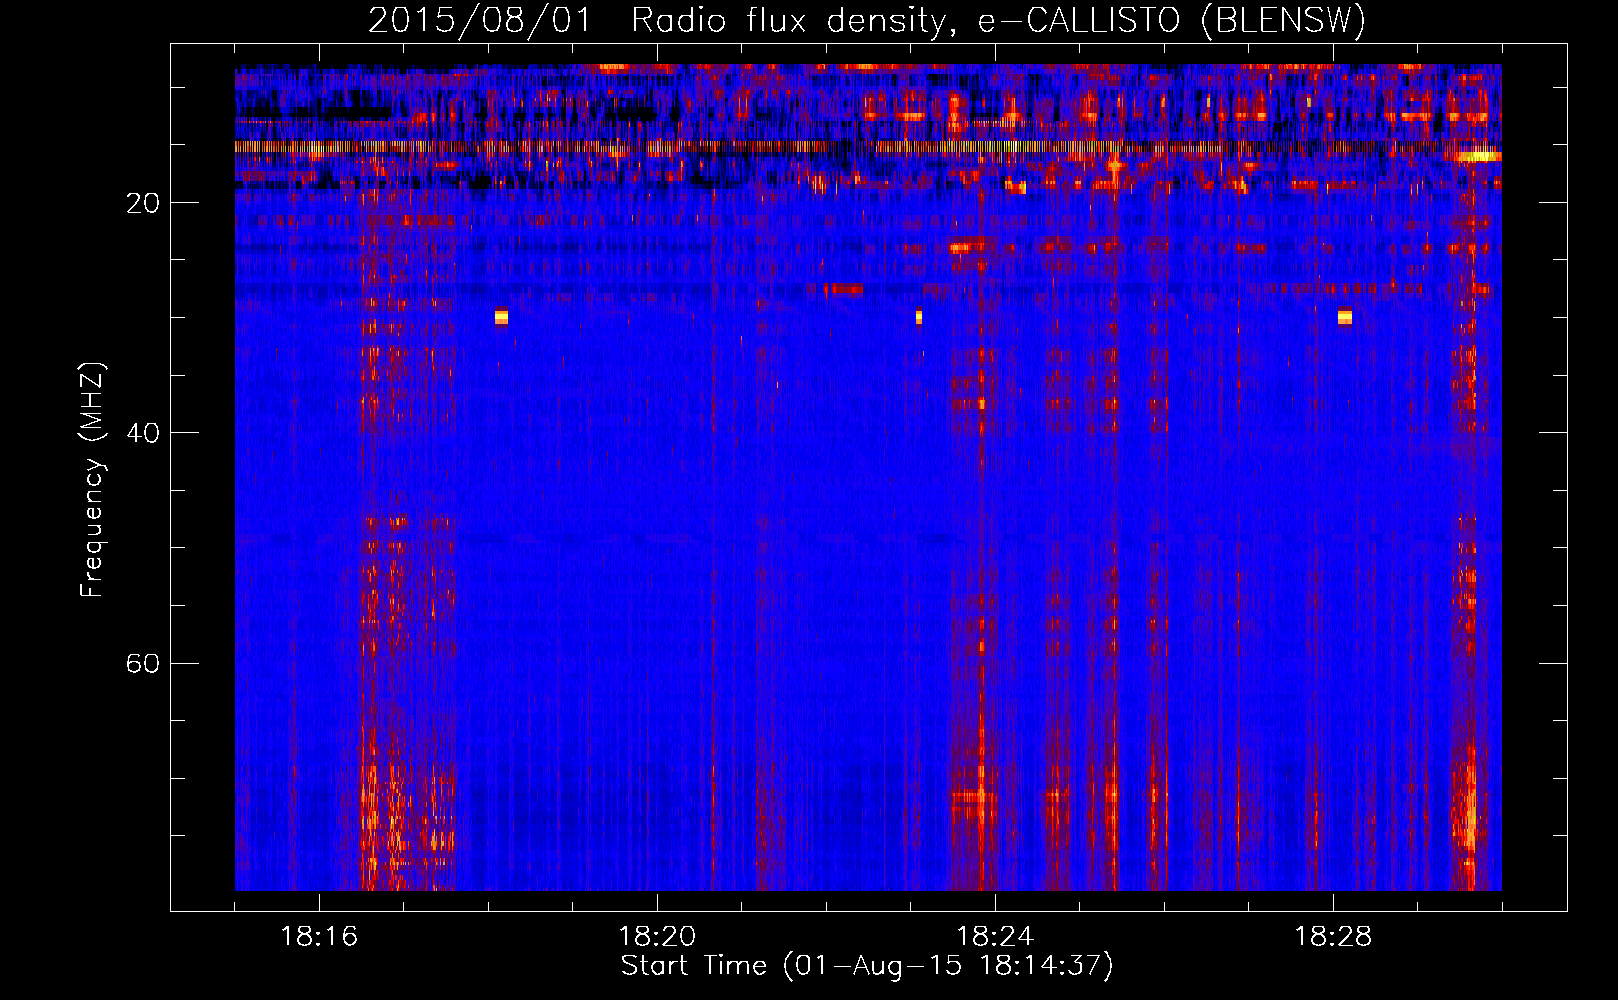Click the 'Start Time (01-Aug-15 18:14:37)' label
Screen dimensions: 1618x1000
click(867, 966)
